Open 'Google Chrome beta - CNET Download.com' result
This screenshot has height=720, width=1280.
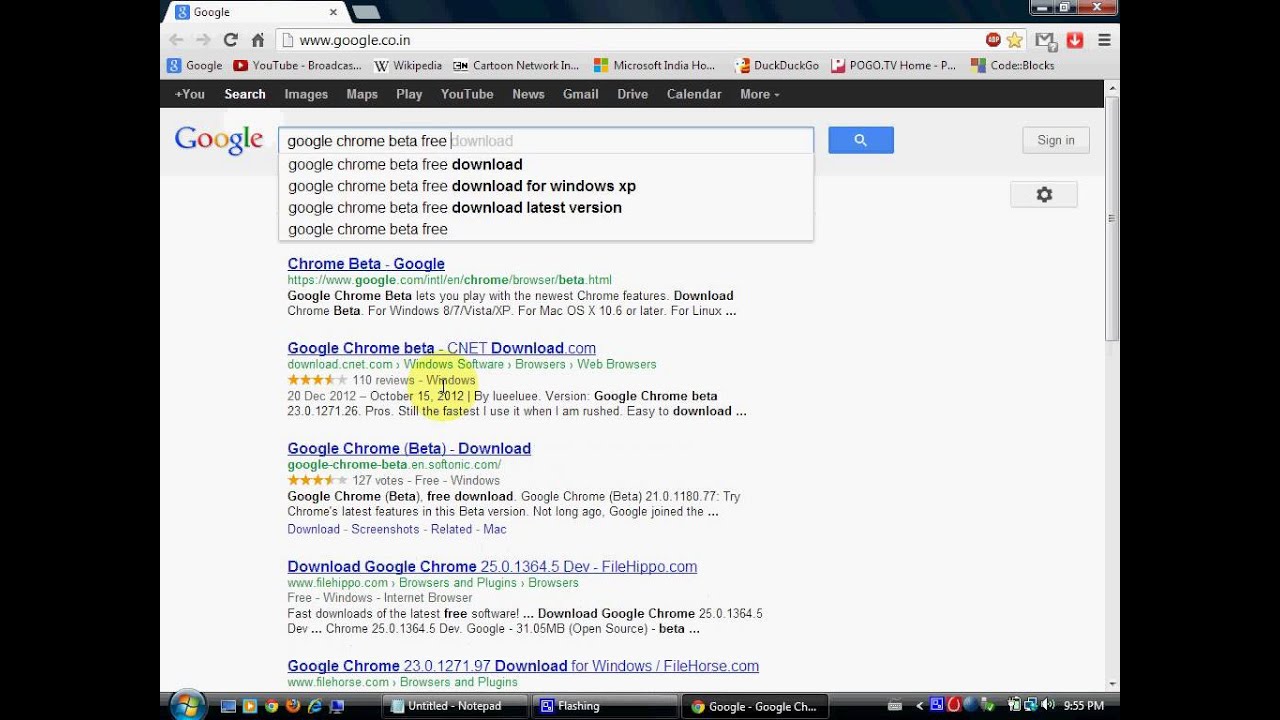click(x=441, y=348)
